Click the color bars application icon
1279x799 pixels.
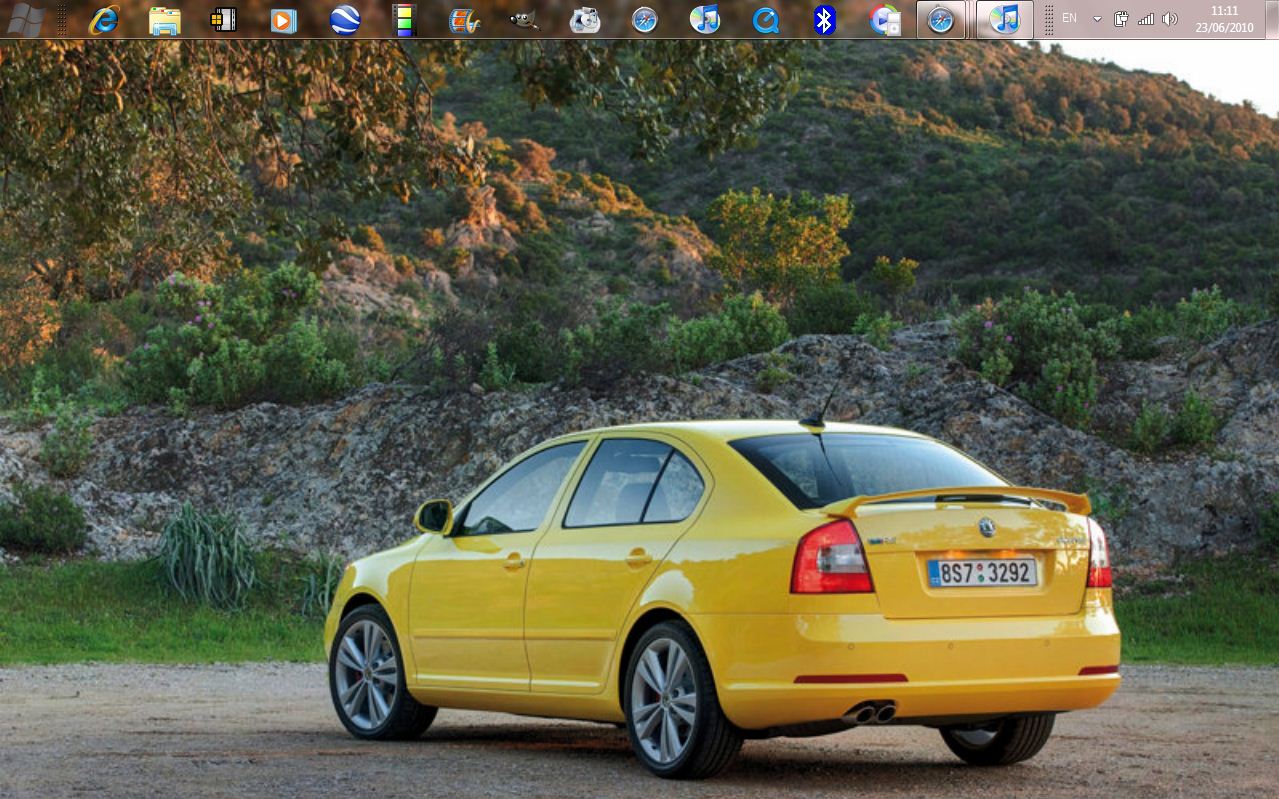click(404, 19)
